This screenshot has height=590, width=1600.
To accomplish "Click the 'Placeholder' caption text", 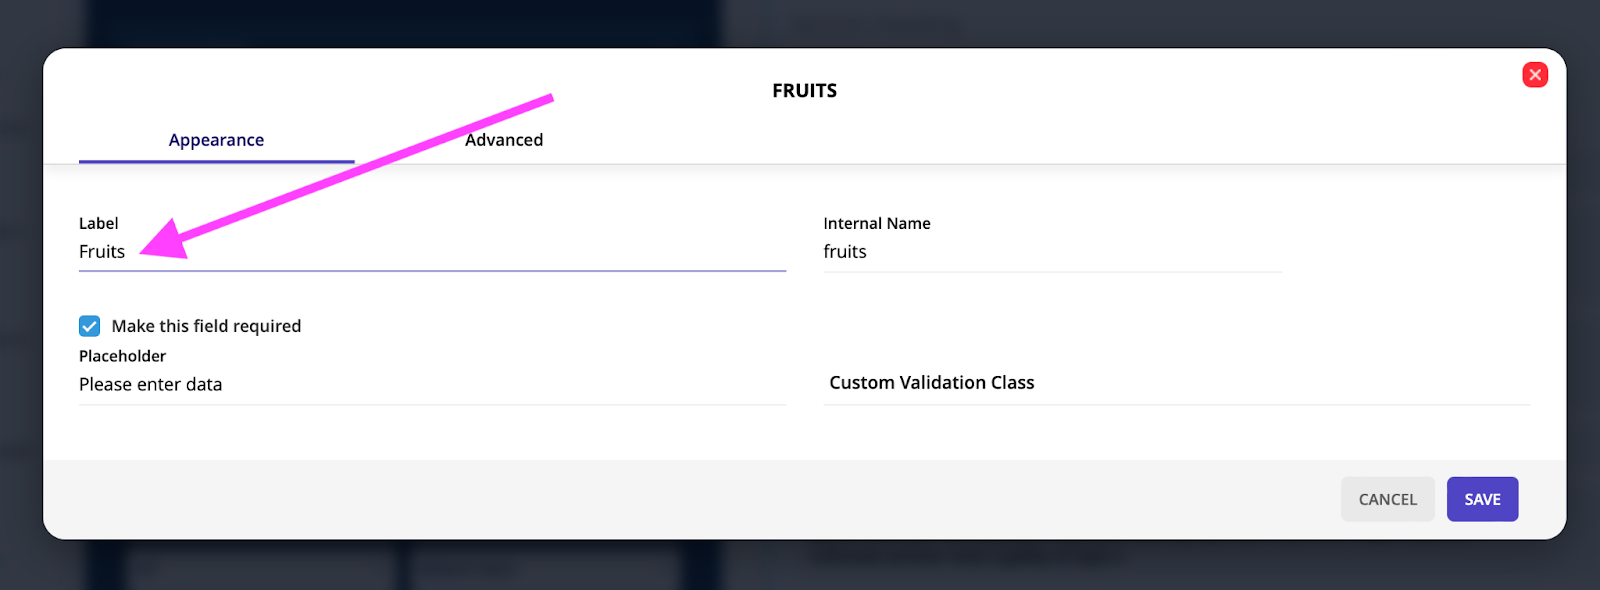I will [122, 356].
